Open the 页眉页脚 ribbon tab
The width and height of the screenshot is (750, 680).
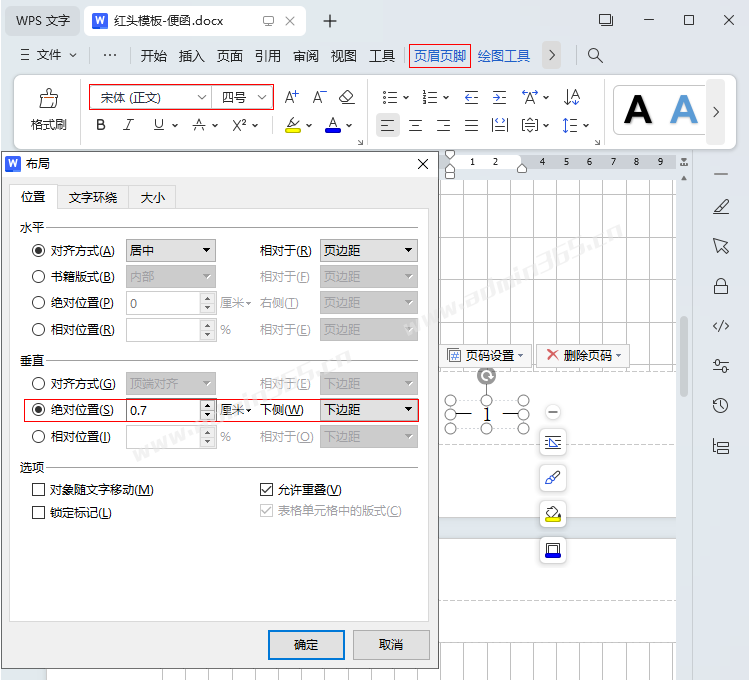coord(440,56)
